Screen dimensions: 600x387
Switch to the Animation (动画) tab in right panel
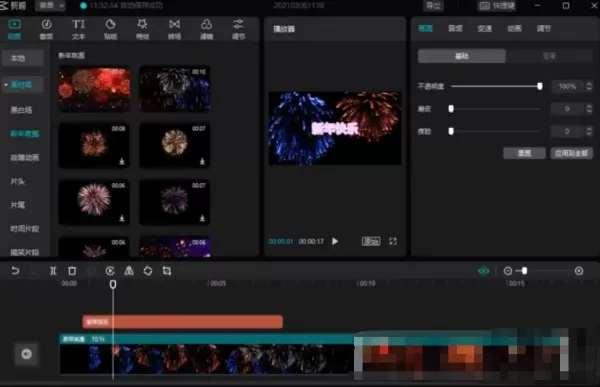point(514,29)
